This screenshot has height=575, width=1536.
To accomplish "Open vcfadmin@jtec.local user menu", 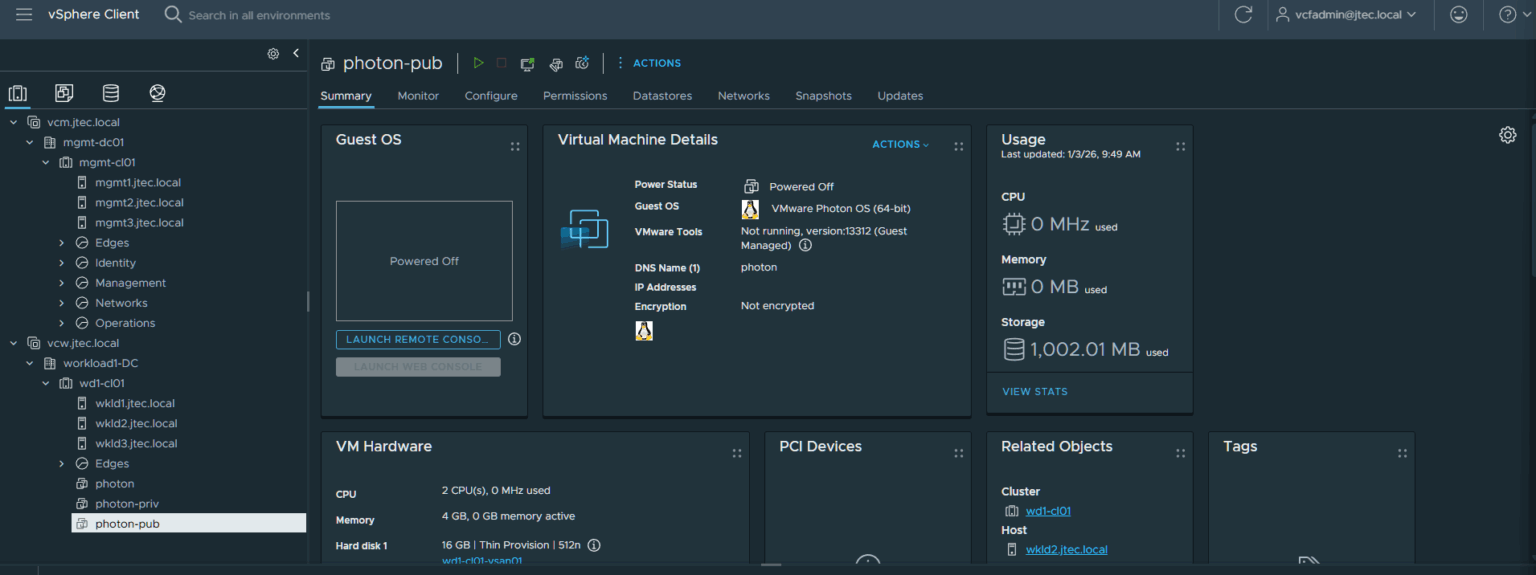I will (1346, 15).
